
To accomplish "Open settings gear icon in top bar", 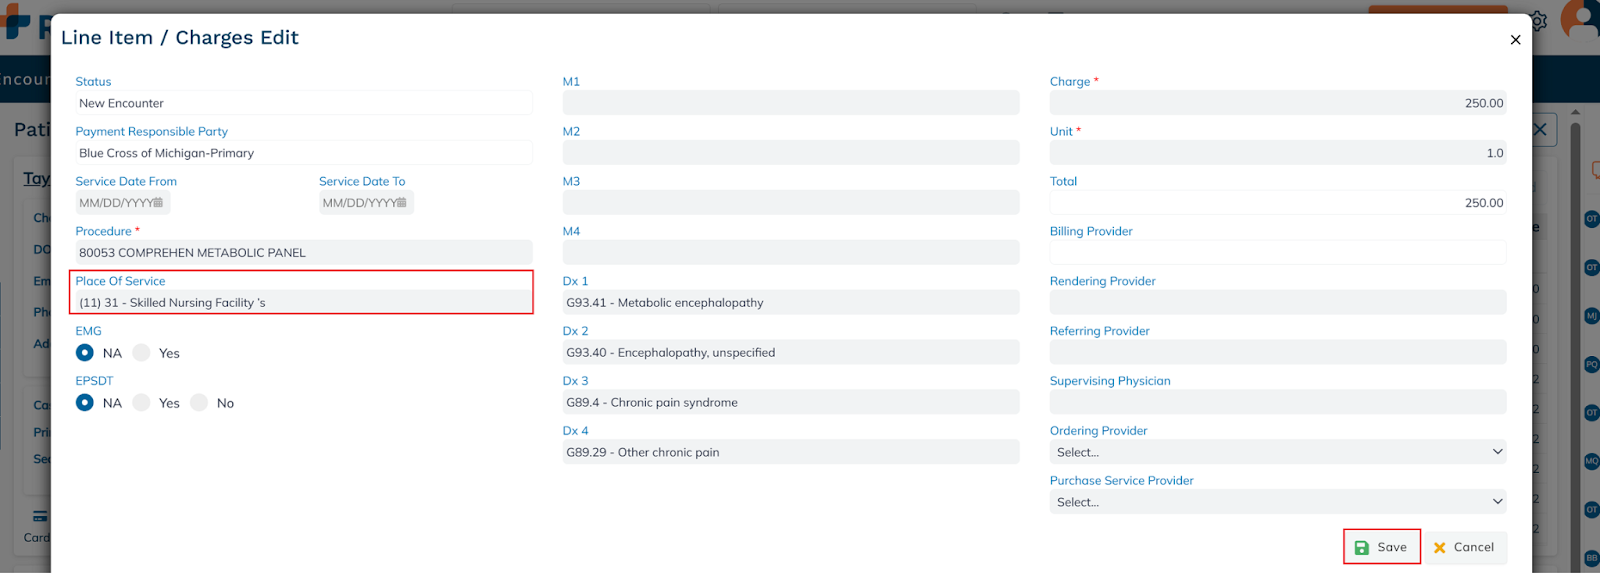I will [x=1539, y=21].
